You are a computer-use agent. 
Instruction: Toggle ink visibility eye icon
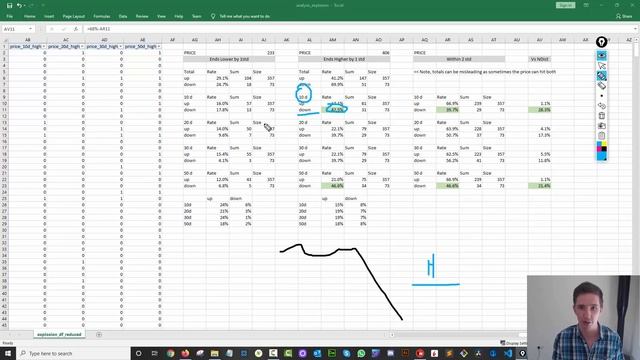point(602,56)
